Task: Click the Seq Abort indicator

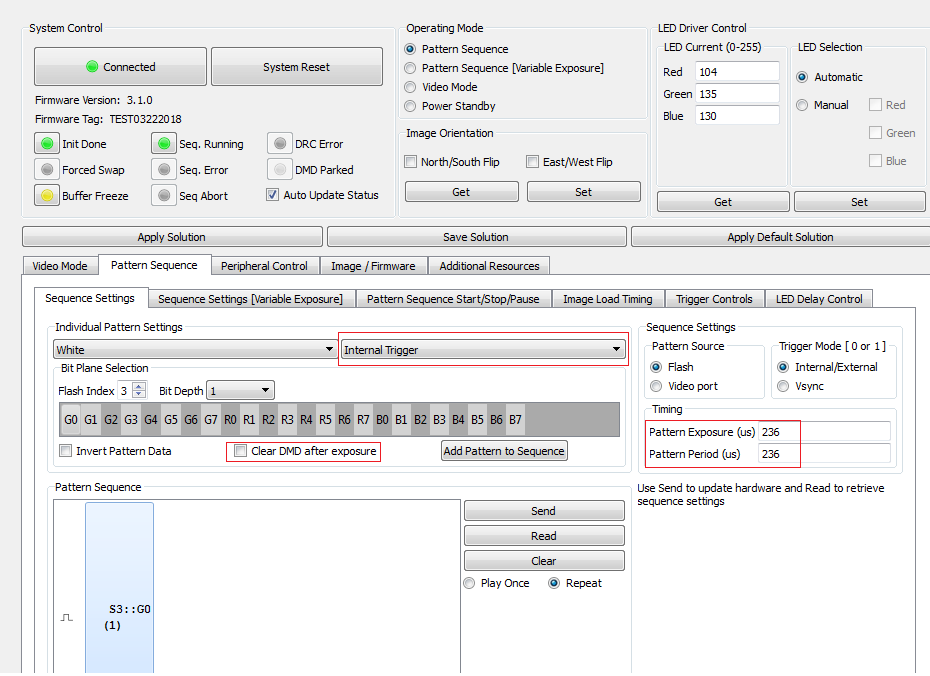Action: pyautogui.click(x=164, y=195)
